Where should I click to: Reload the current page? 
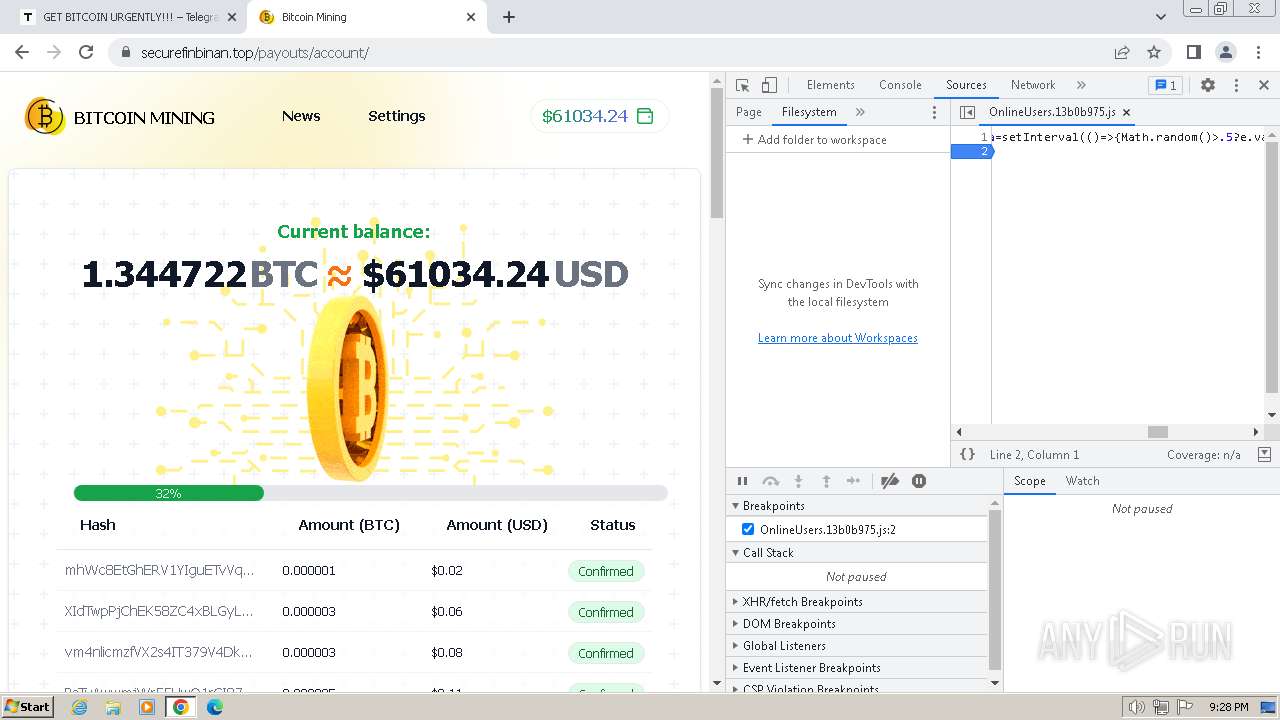(86, 52)
